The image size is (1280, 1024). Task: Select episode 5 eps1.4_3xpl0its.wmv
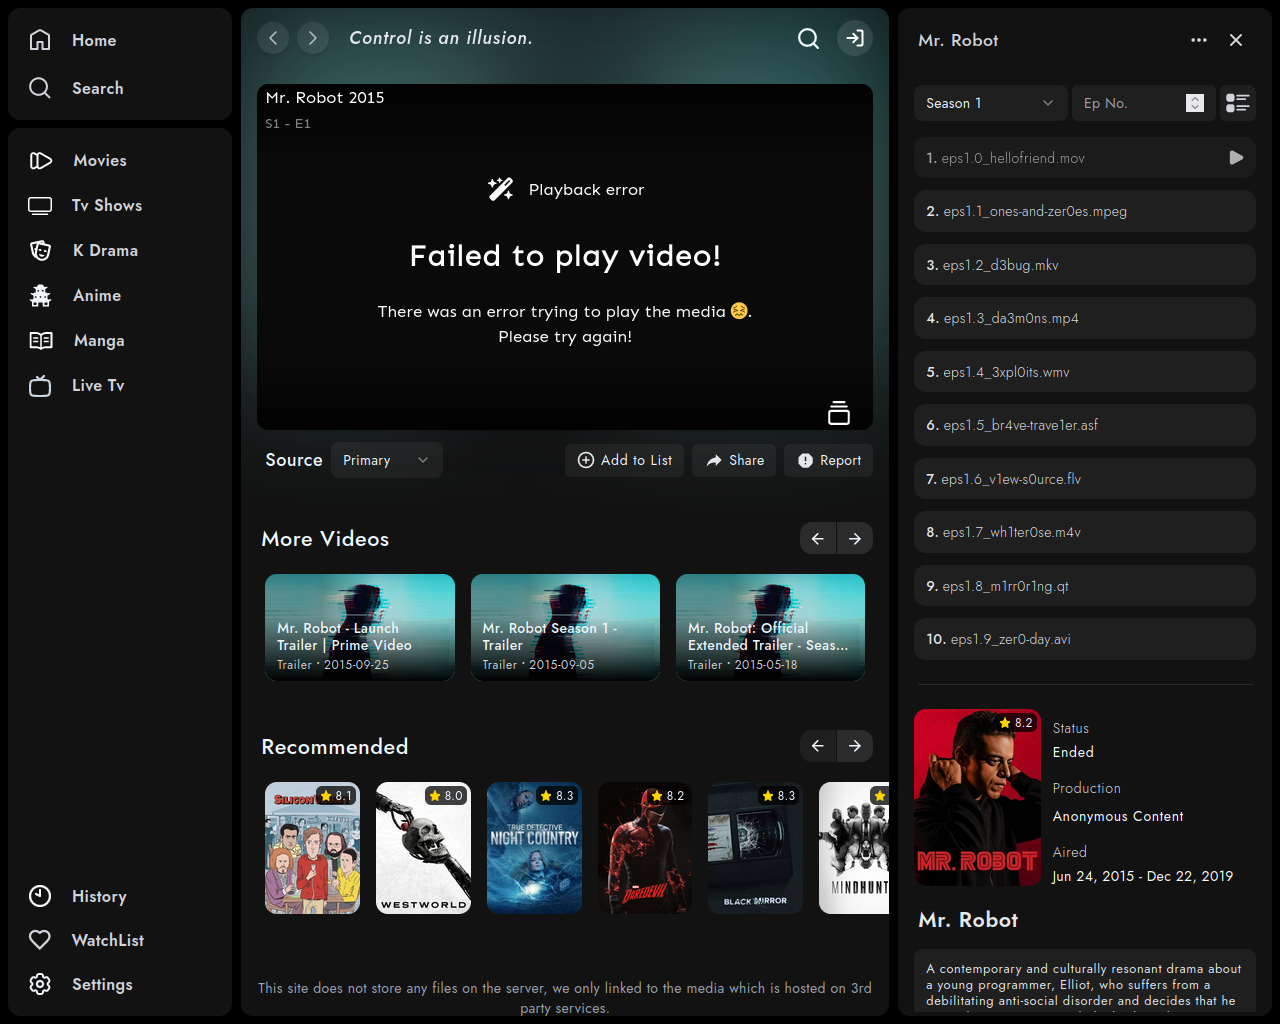point(1085,372)
